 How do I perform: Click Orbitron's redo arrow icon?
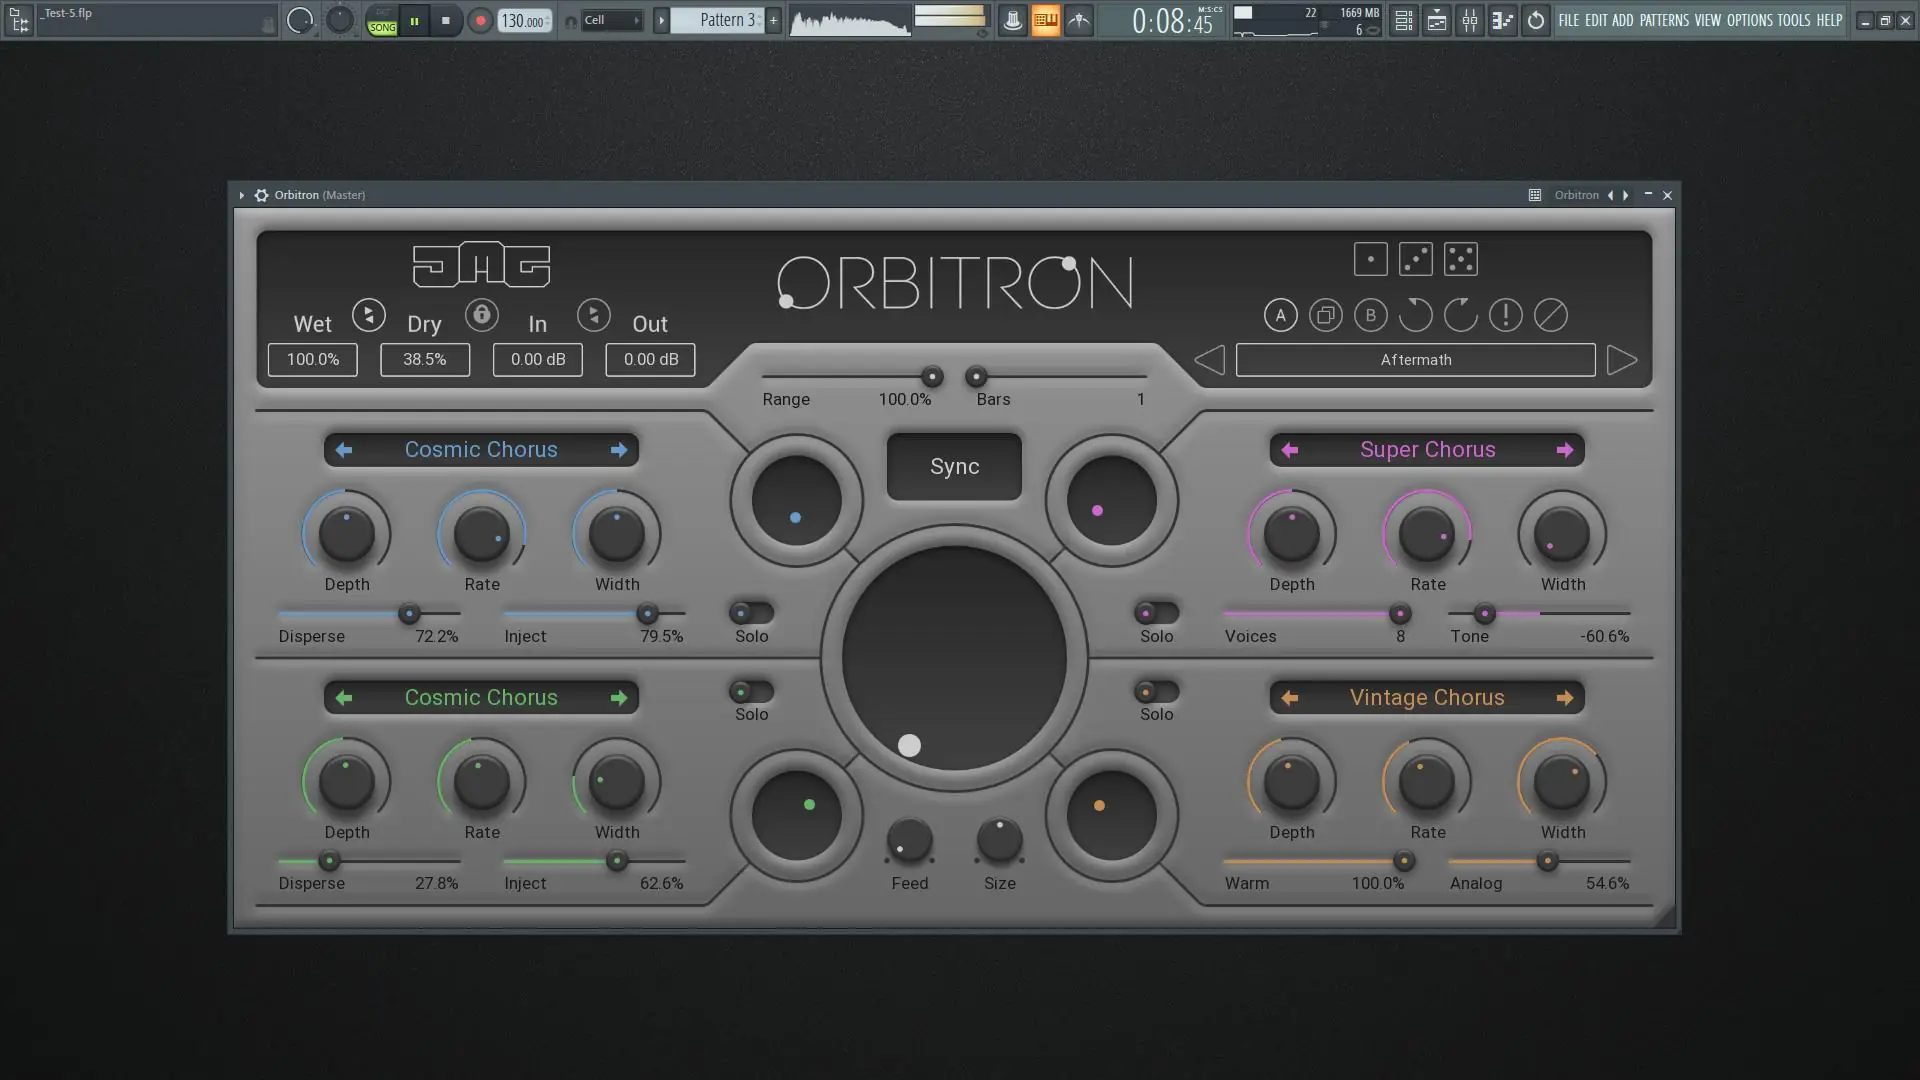coord(1459,315)
